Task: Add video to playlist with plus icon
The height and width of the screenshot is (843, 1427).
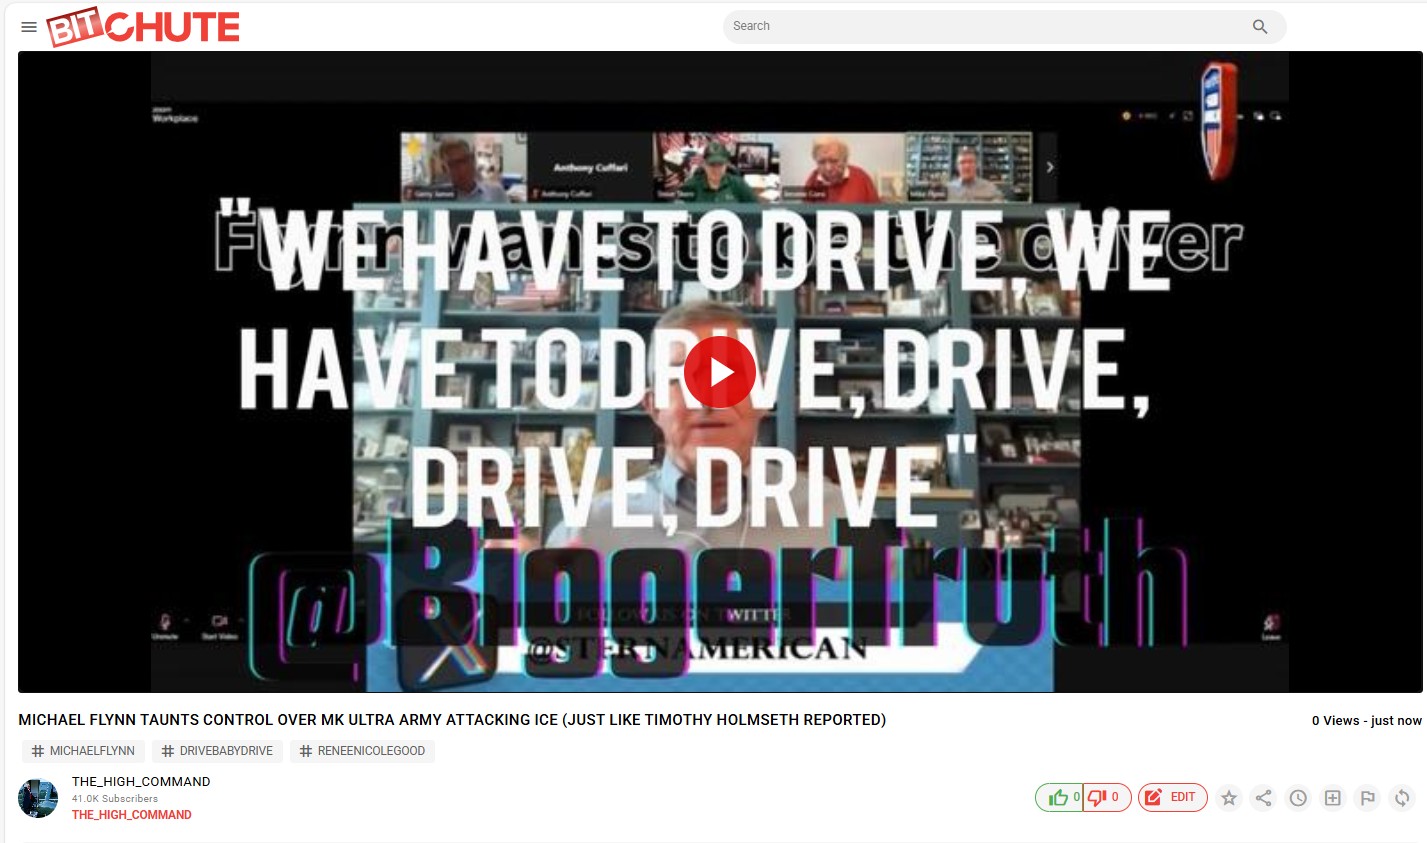Action: point(1333,798)
